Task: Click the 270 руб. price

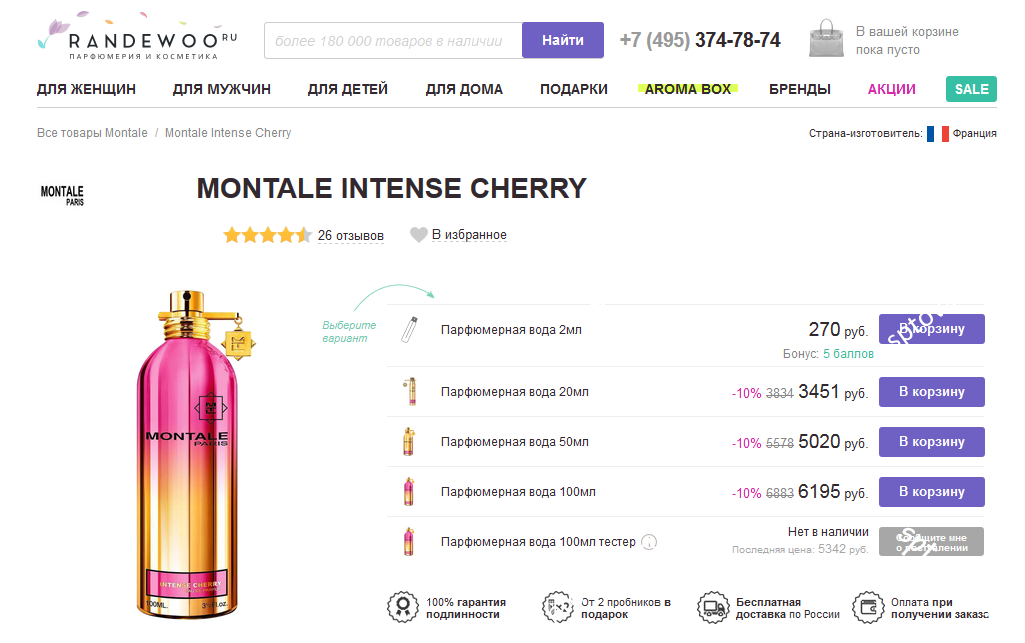Action: point(838,329)
